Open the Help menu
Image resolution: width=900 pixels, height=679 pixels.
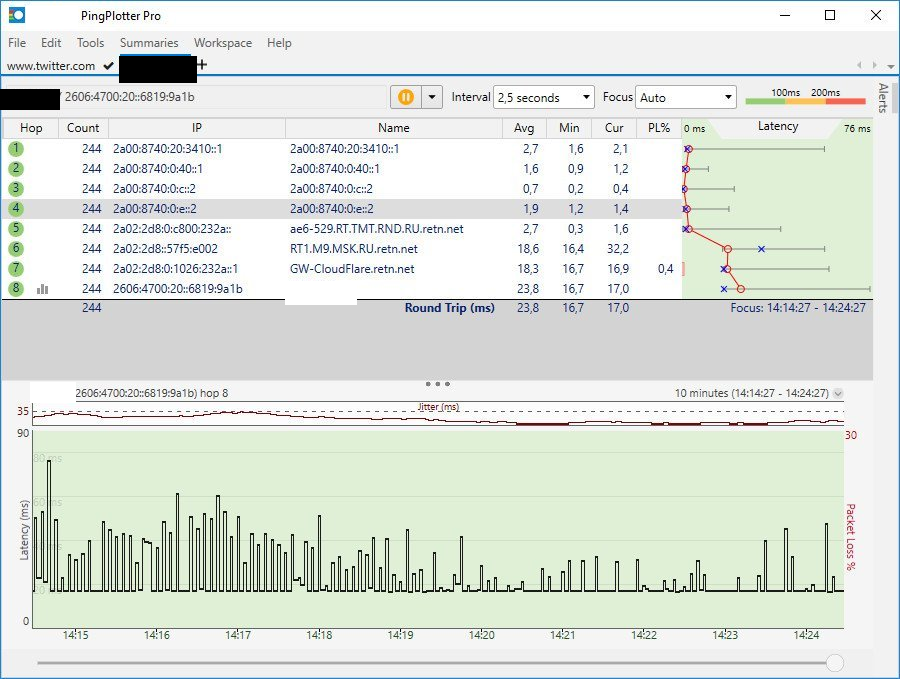click(x=279, y=43)
